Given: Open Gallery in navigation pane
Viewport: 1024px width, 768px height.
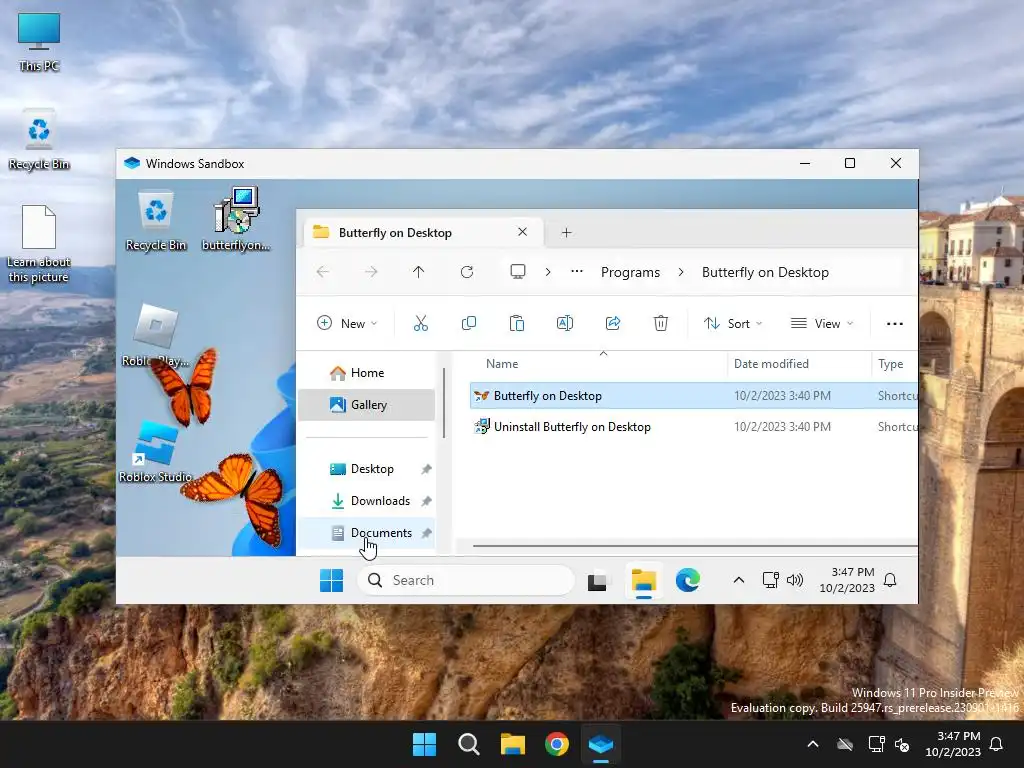Looking at the screenshot, I should pos(366,405).
